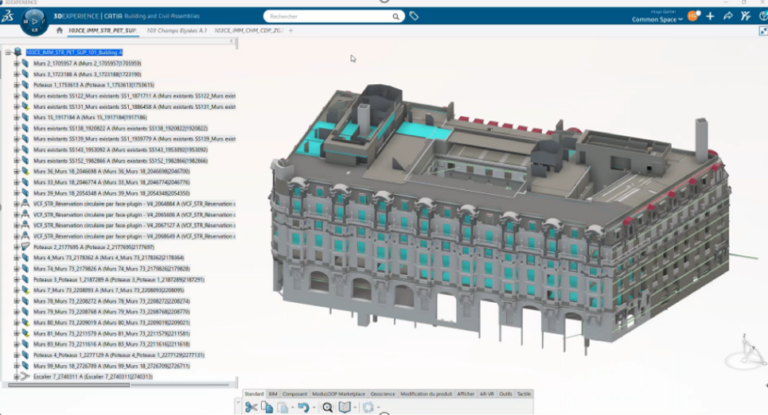The image size is (768, 415).
Task: Click the Murs 2_1705957 part icon
Action: 25,63
